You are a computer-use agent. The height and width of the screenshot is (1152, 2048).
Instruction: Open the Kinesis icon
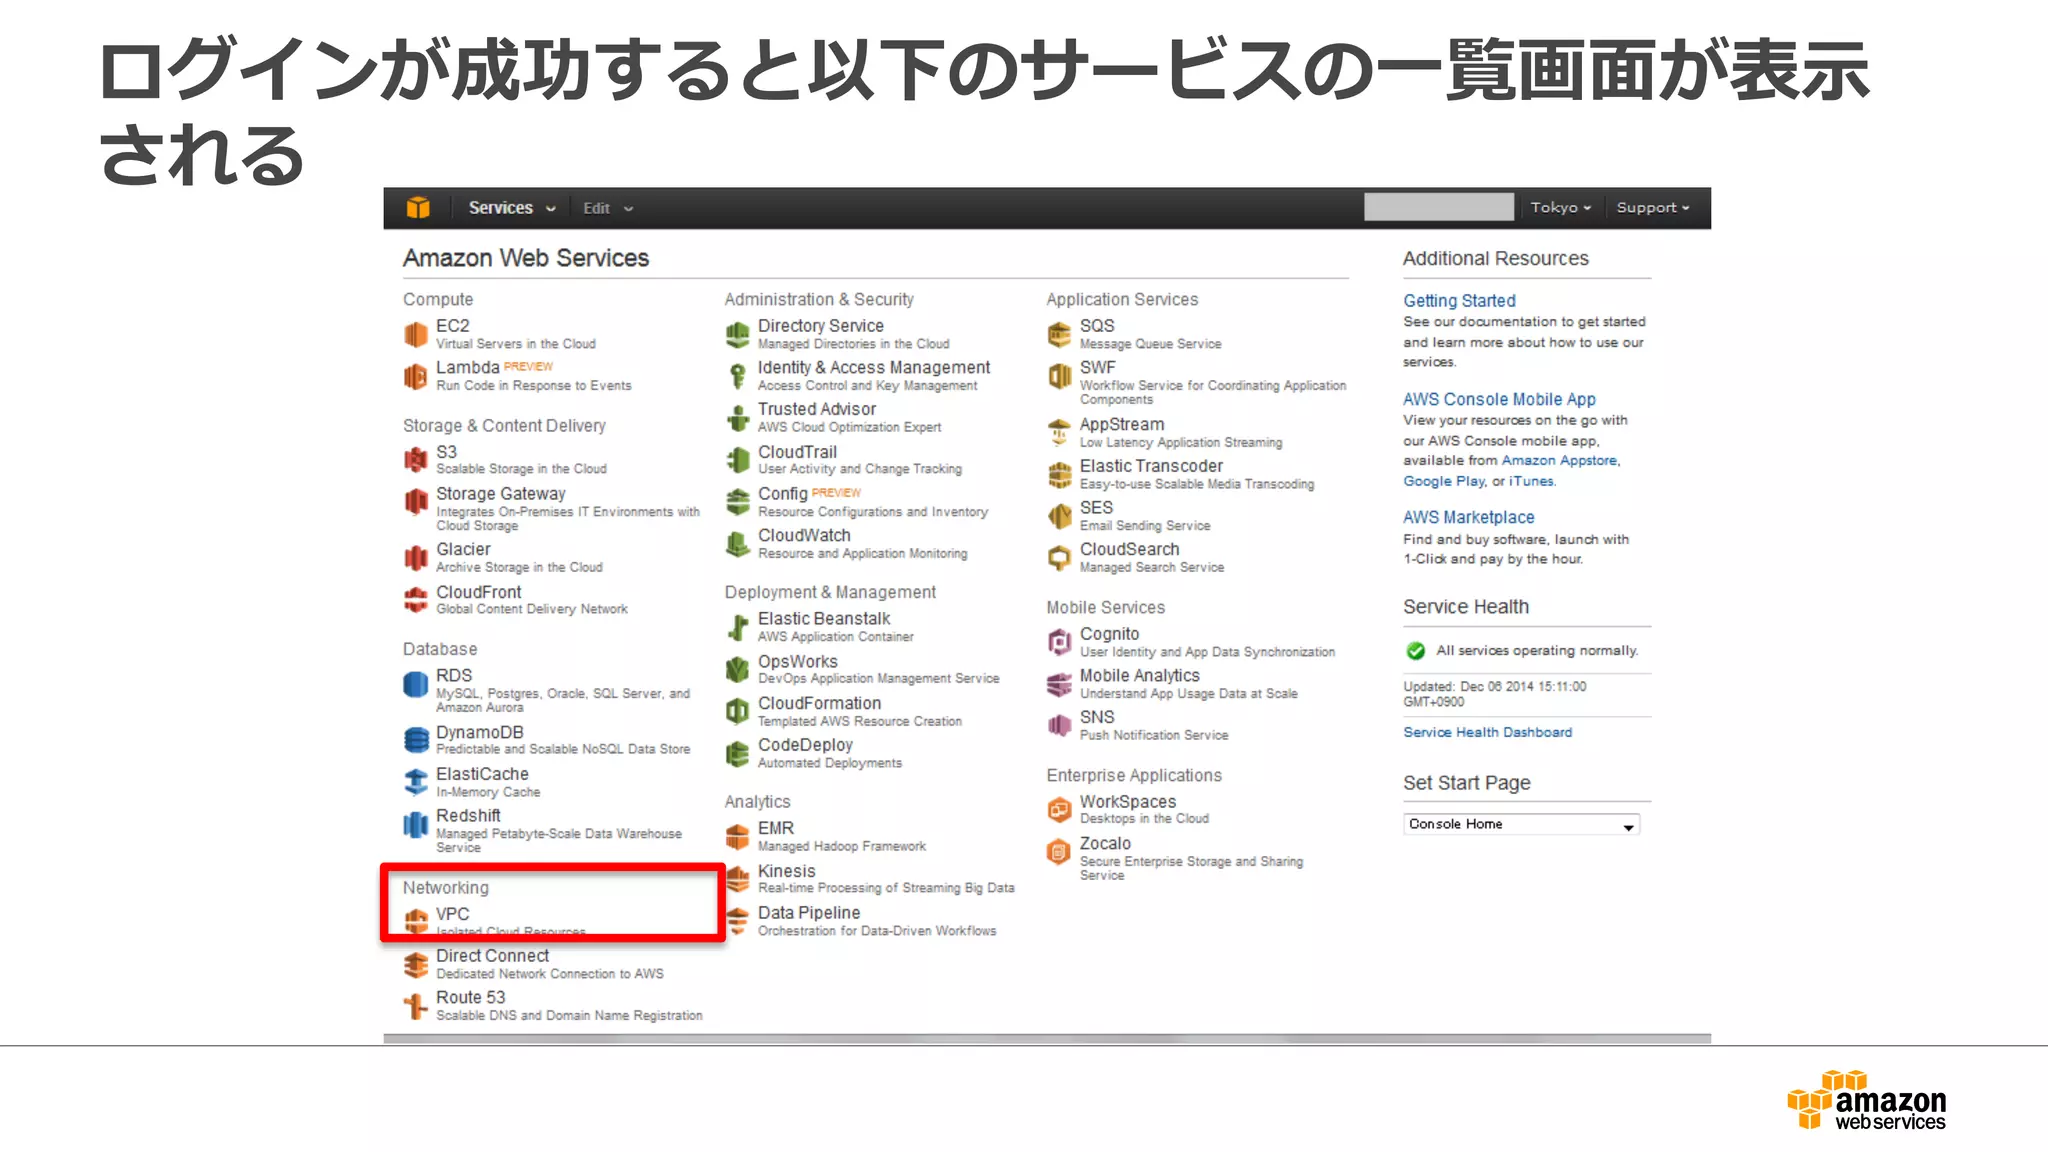[738, 880]
